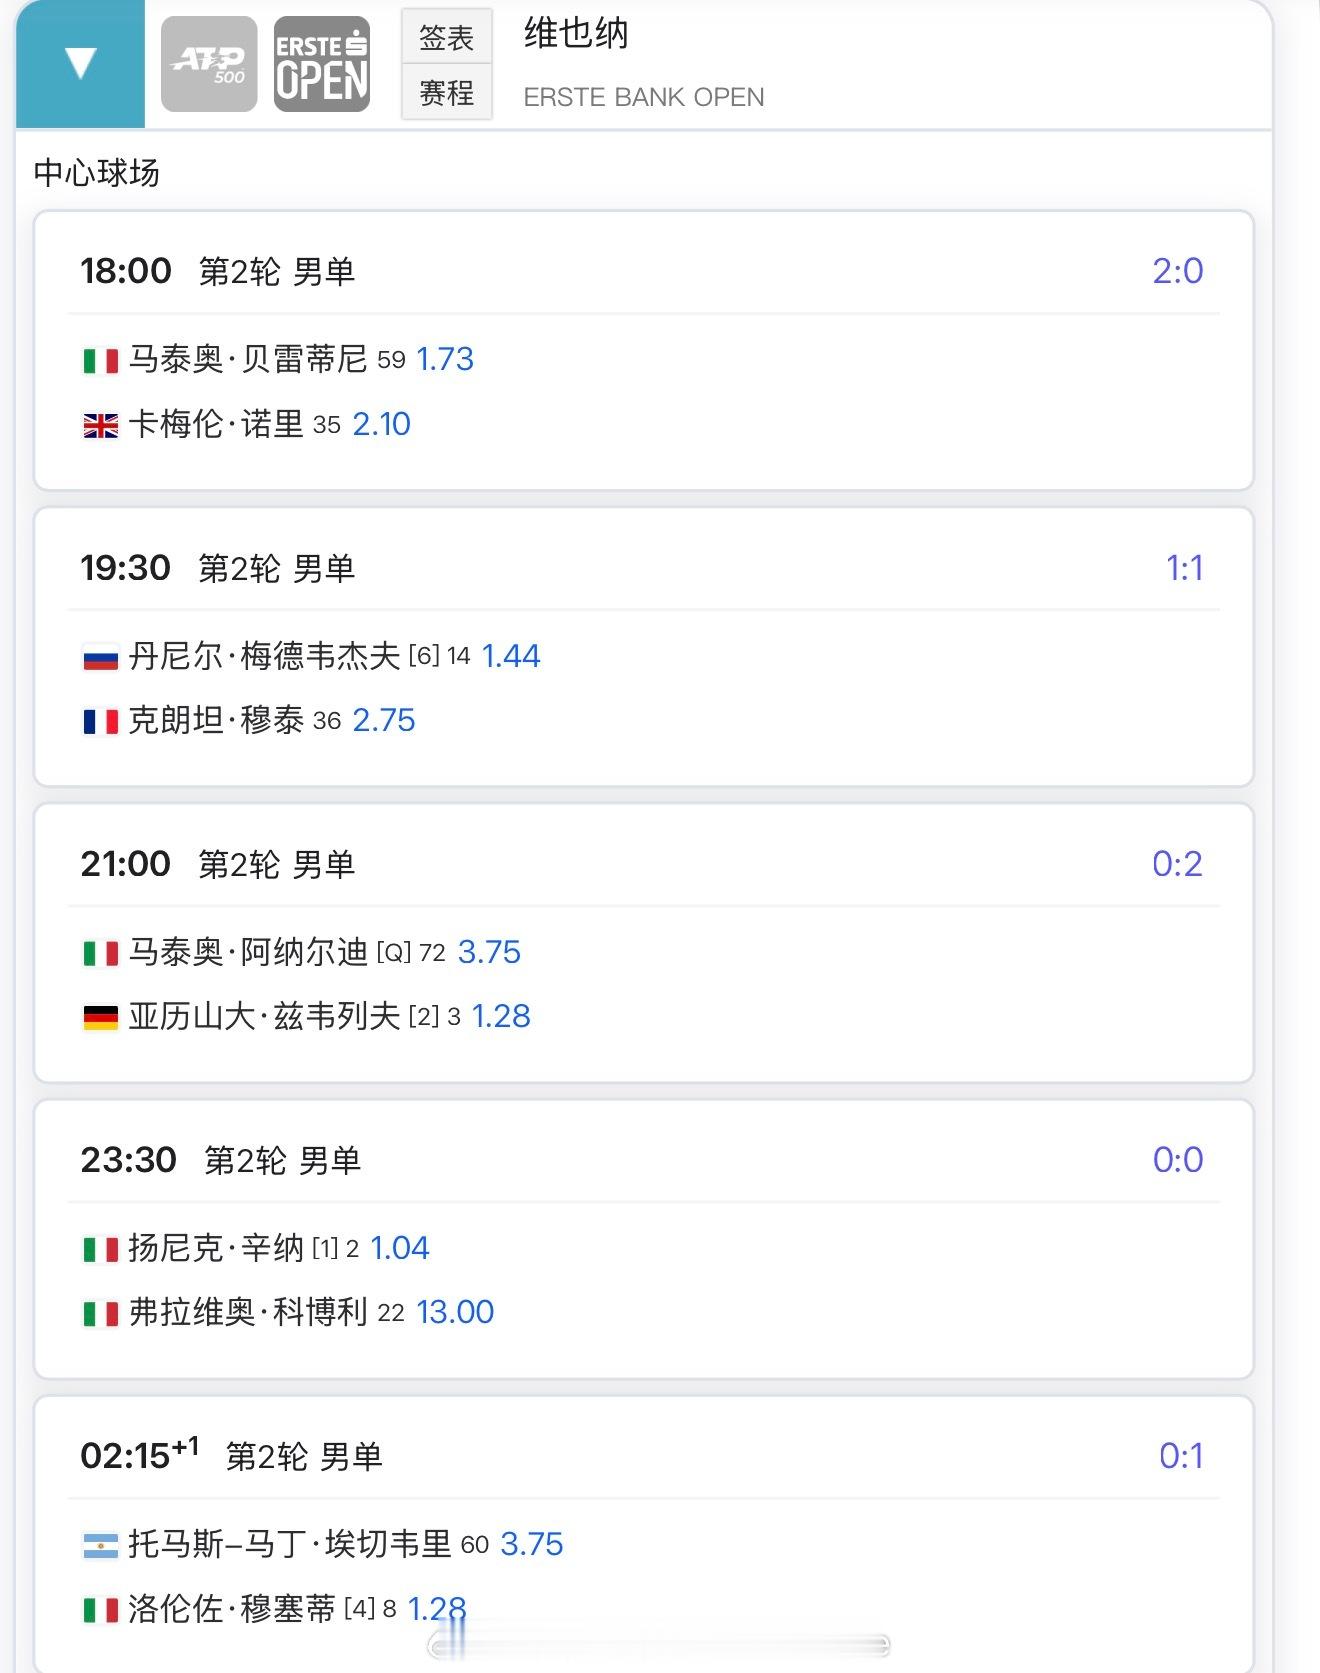Open the ERSTE BANK OPEN tournament link
This screenshot has width=1320, height=1673.
click(x=643, y=97)
